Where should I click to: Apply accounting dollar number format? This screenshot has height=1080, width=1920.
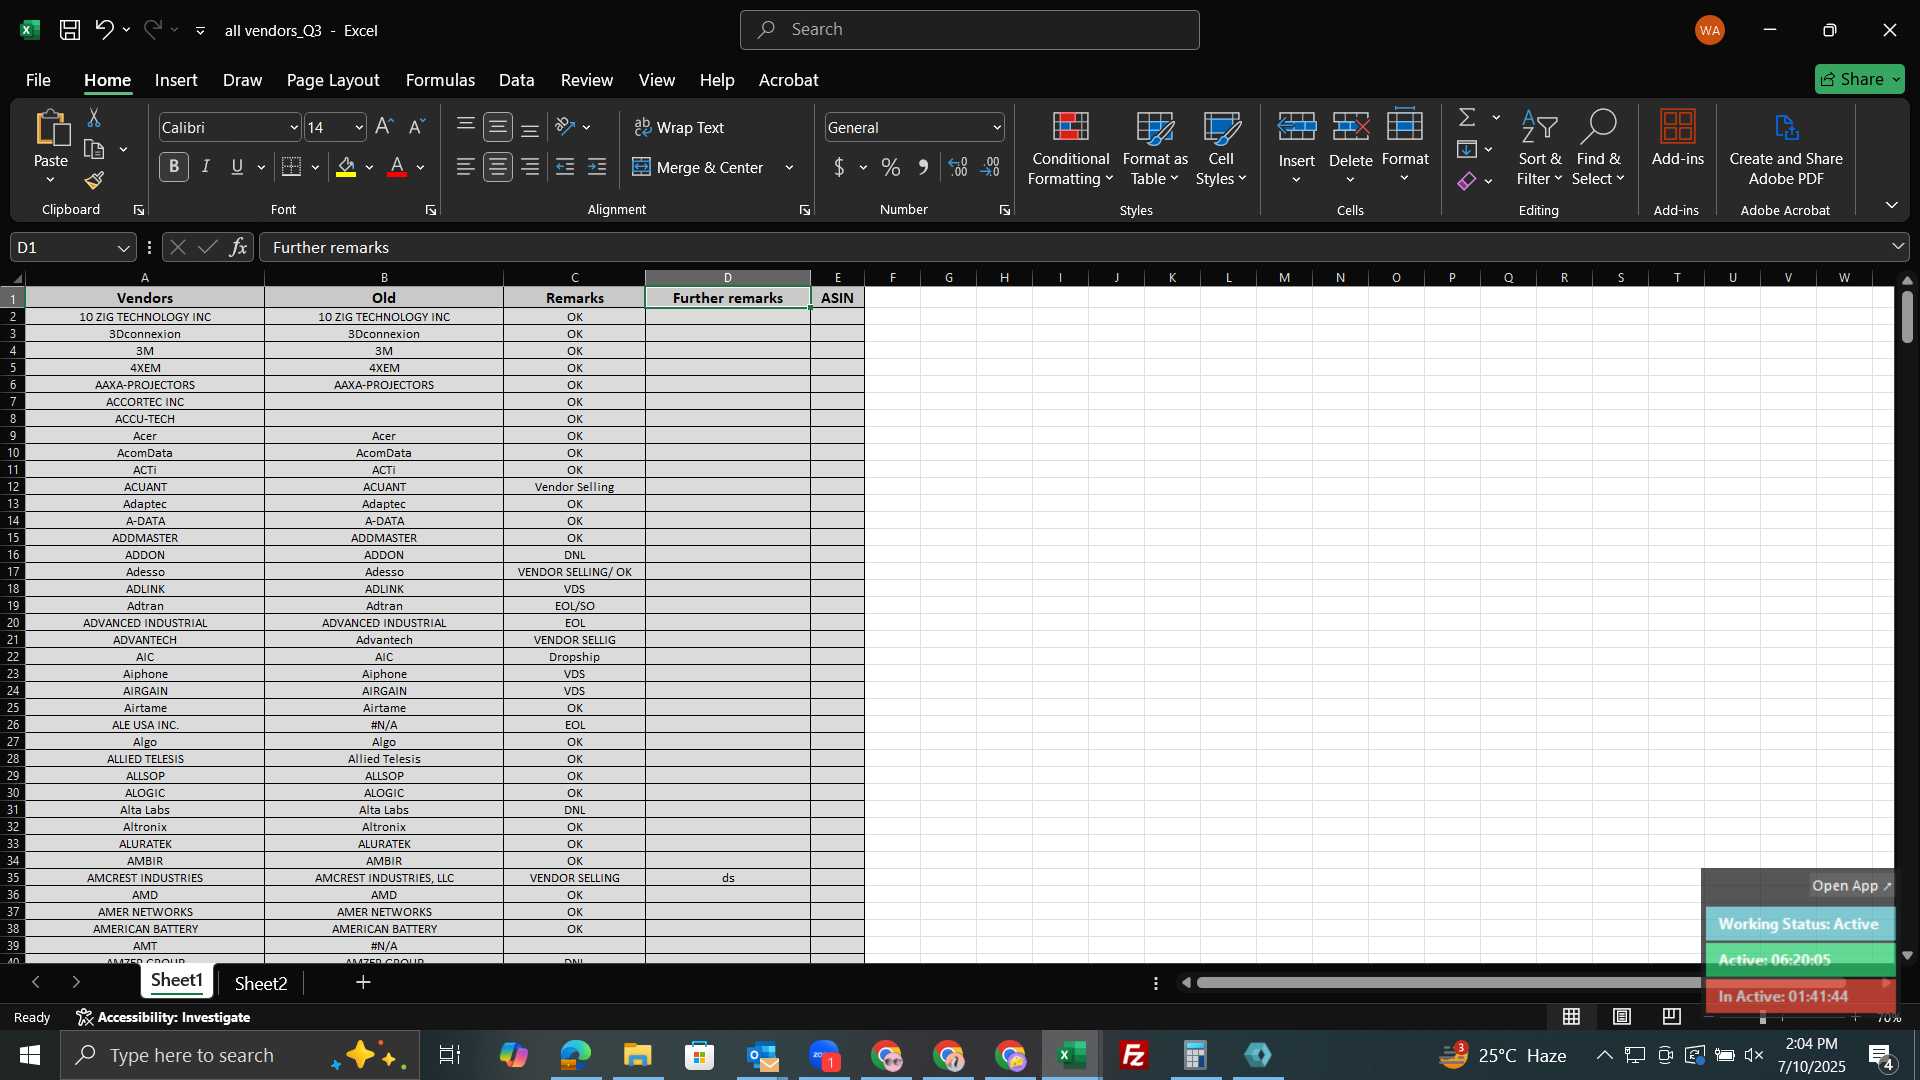(840, 167)
